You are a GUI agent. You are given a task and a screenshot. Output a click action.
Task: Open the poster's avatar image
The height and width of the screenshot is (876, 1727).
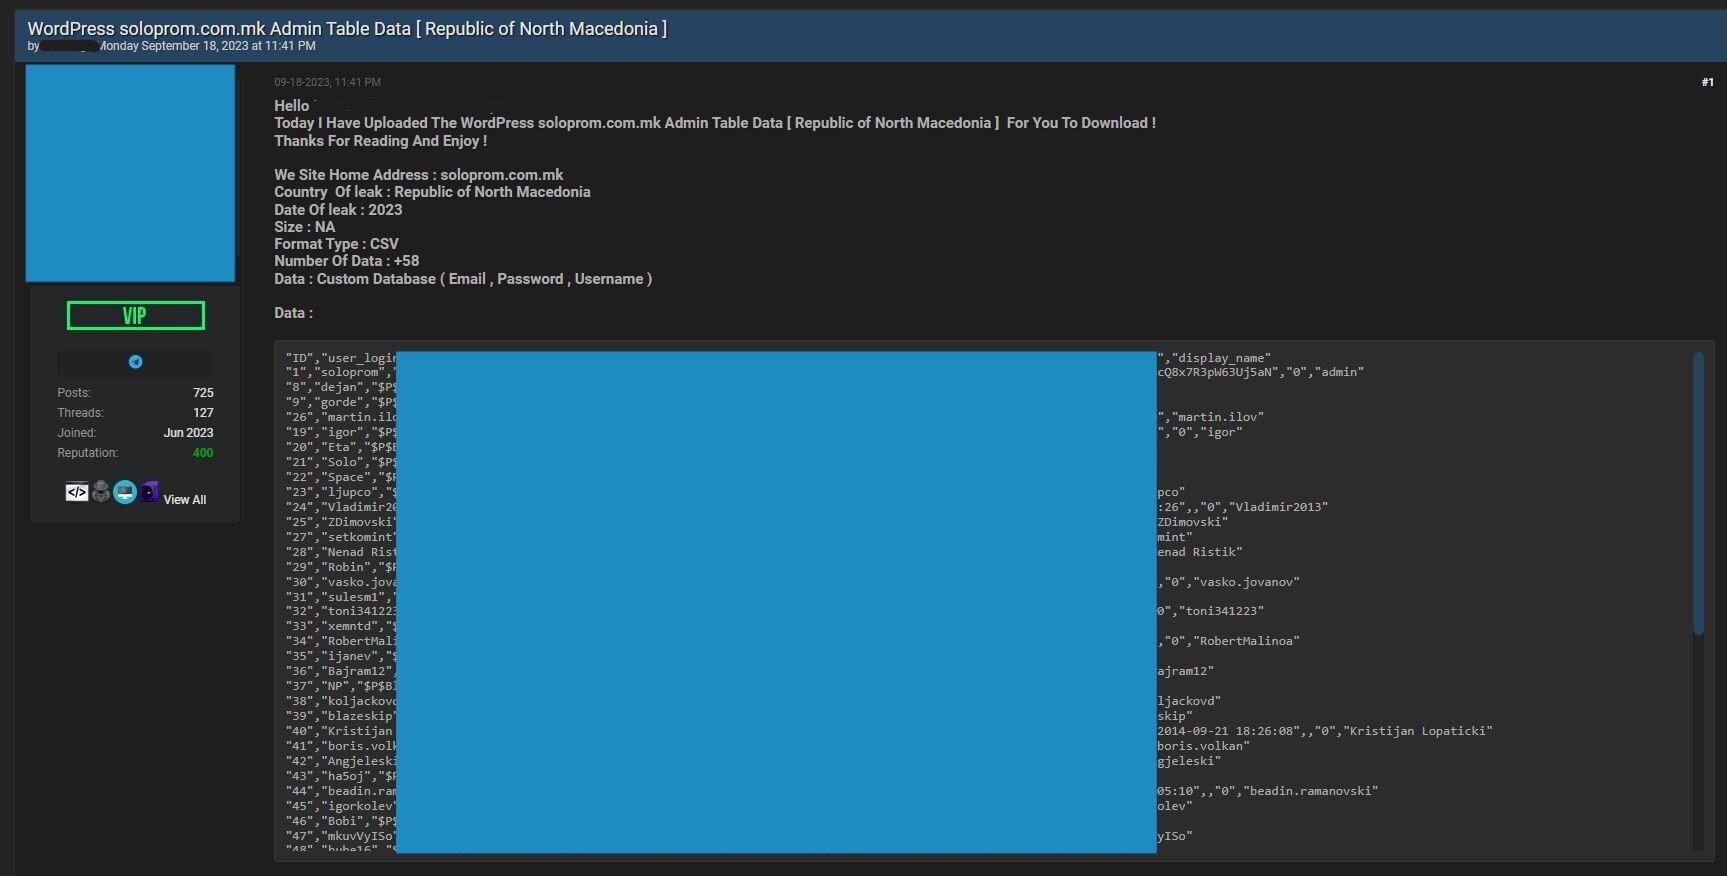pyautogui.click(x=130, y=173)
